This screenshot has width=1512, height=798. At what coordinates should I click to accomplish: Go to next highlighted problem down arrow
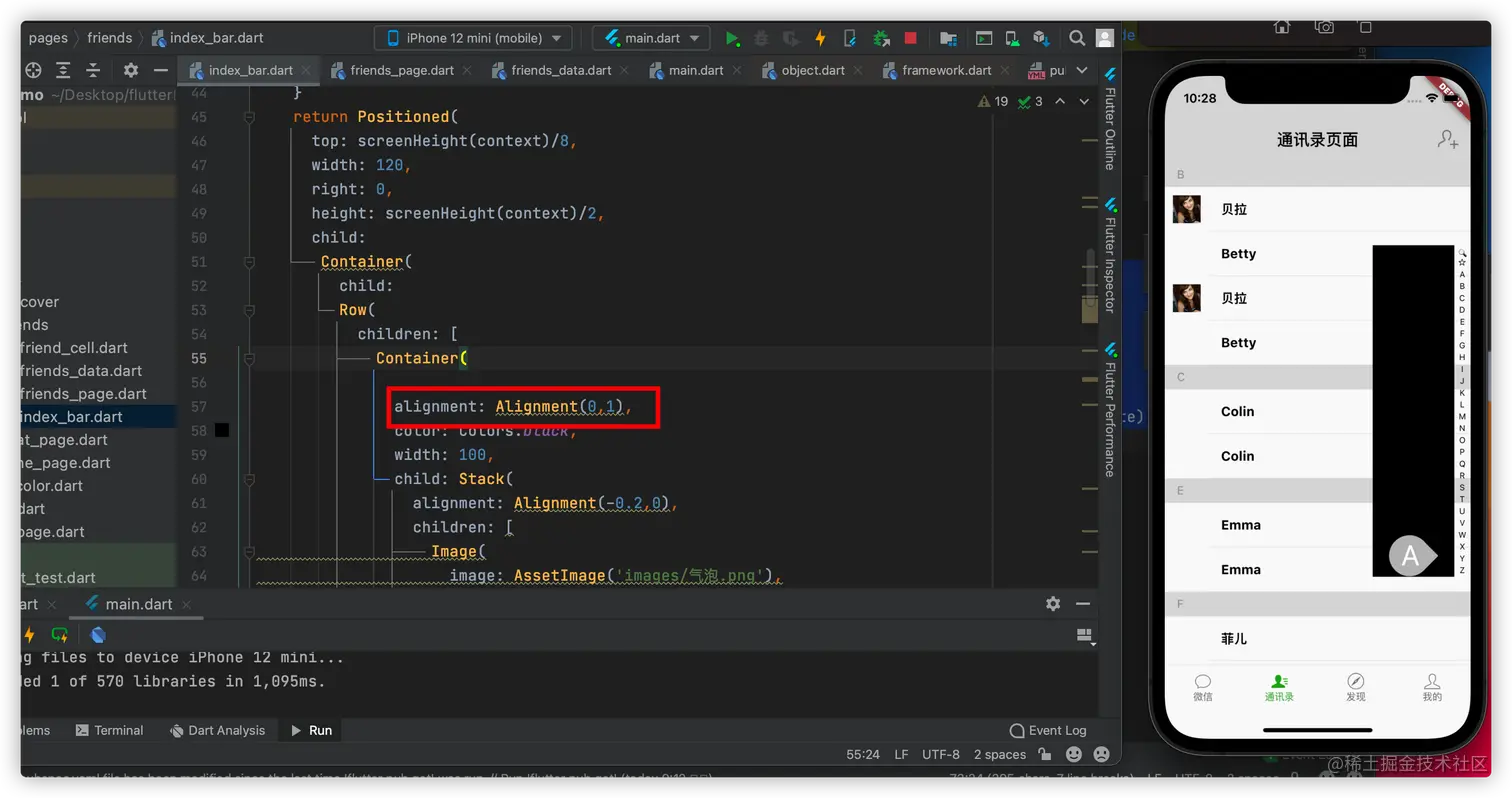[x=1084, y=101]
